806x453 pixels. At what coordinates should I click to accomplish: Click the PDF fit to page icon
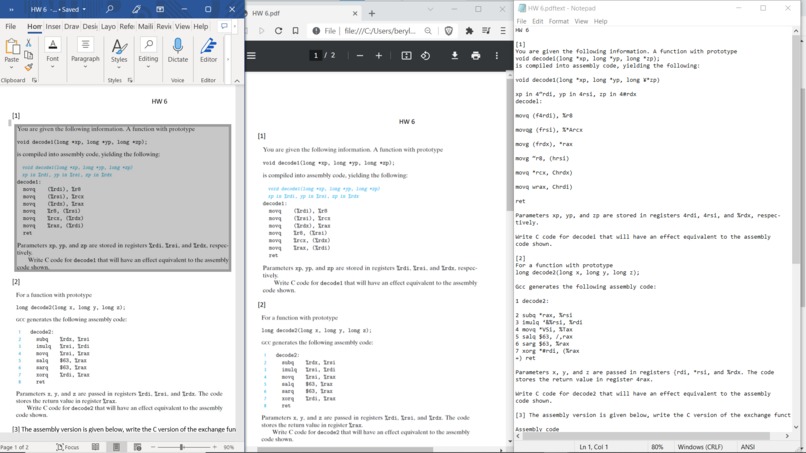point(406,56)
